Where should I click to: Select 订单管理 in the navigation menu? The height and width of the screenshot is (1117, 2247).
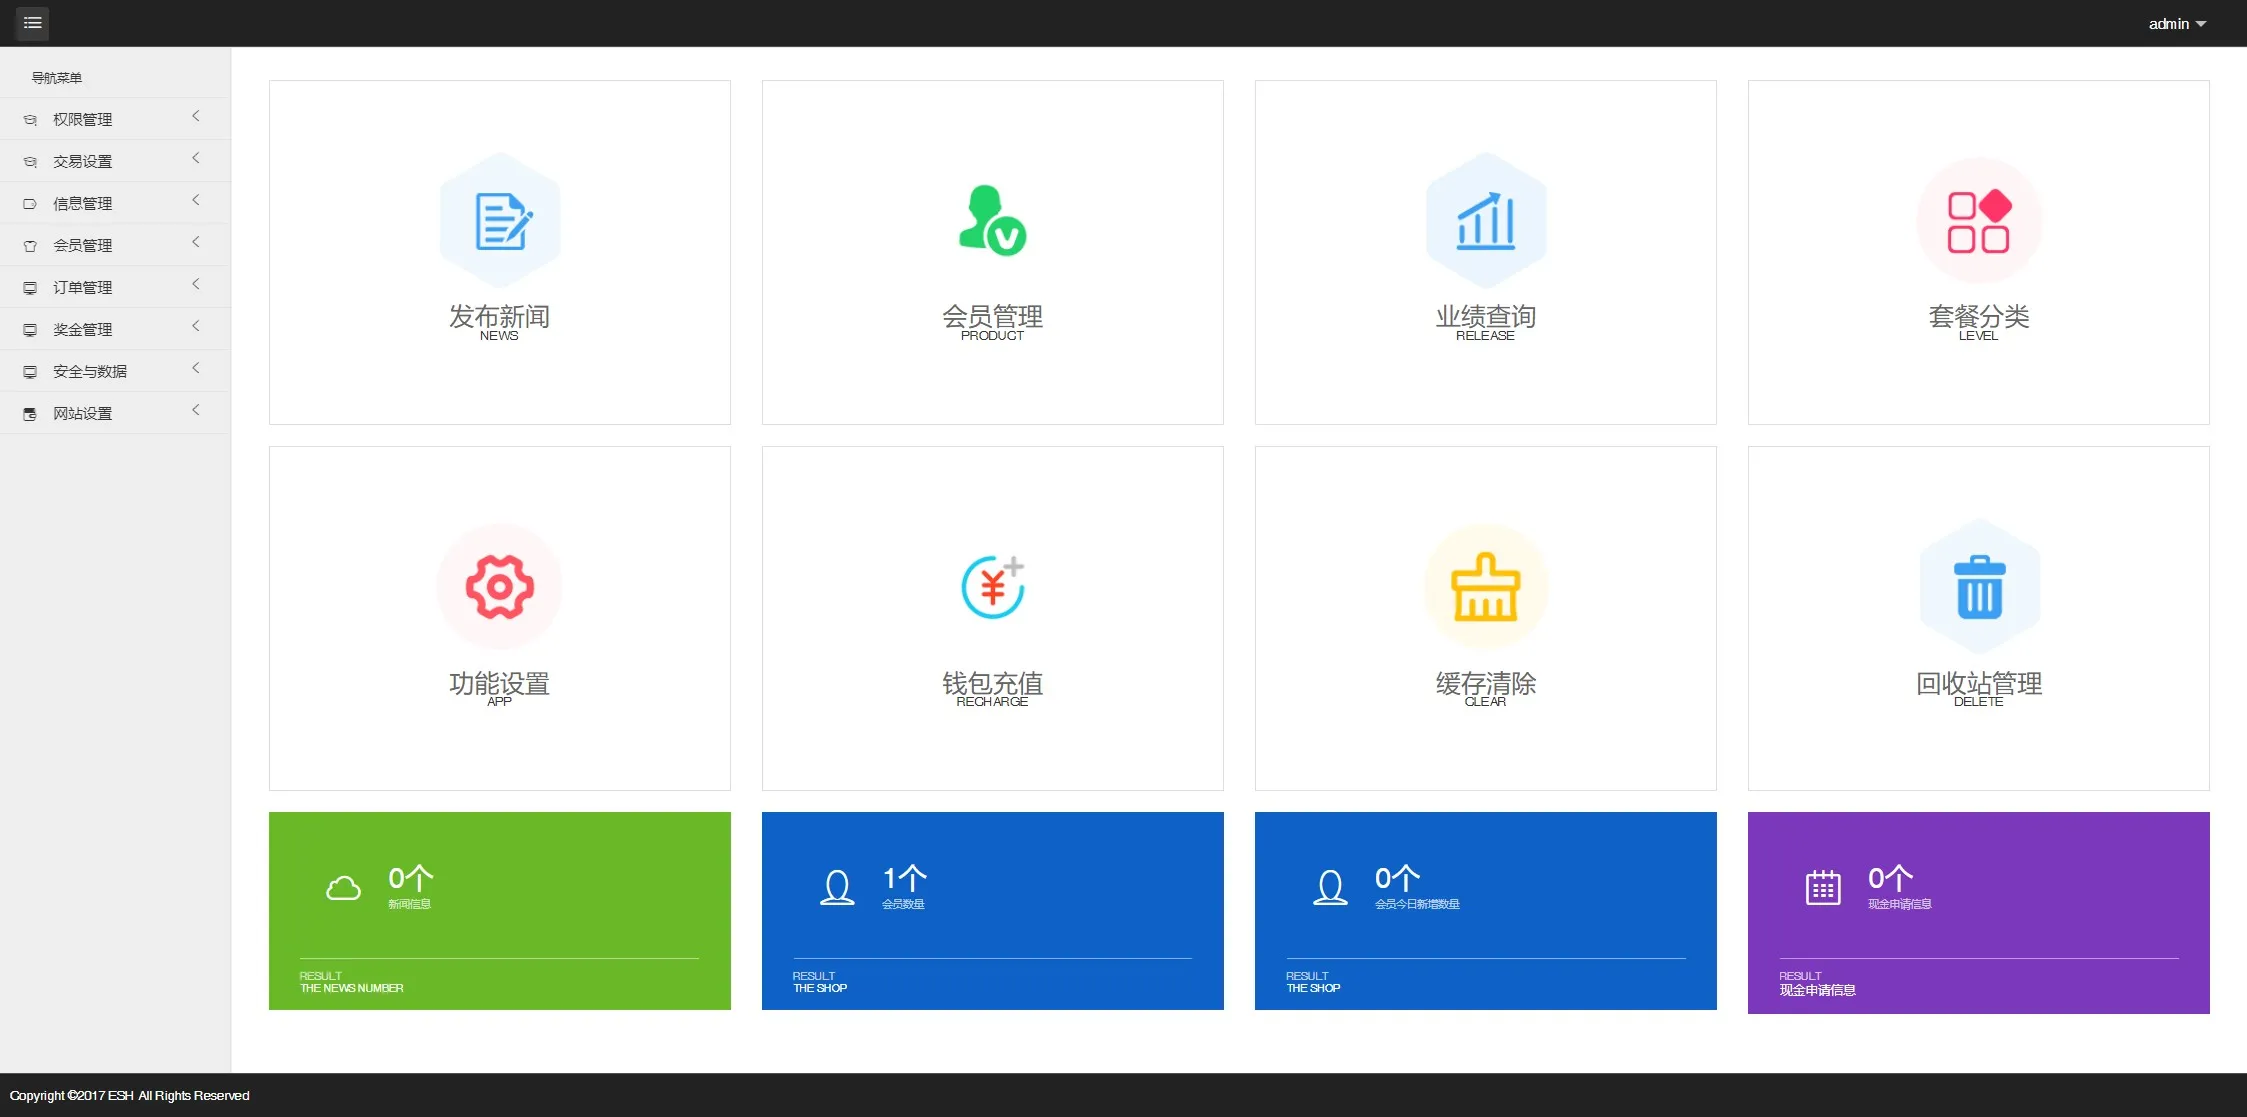click(x=83, y=287)
